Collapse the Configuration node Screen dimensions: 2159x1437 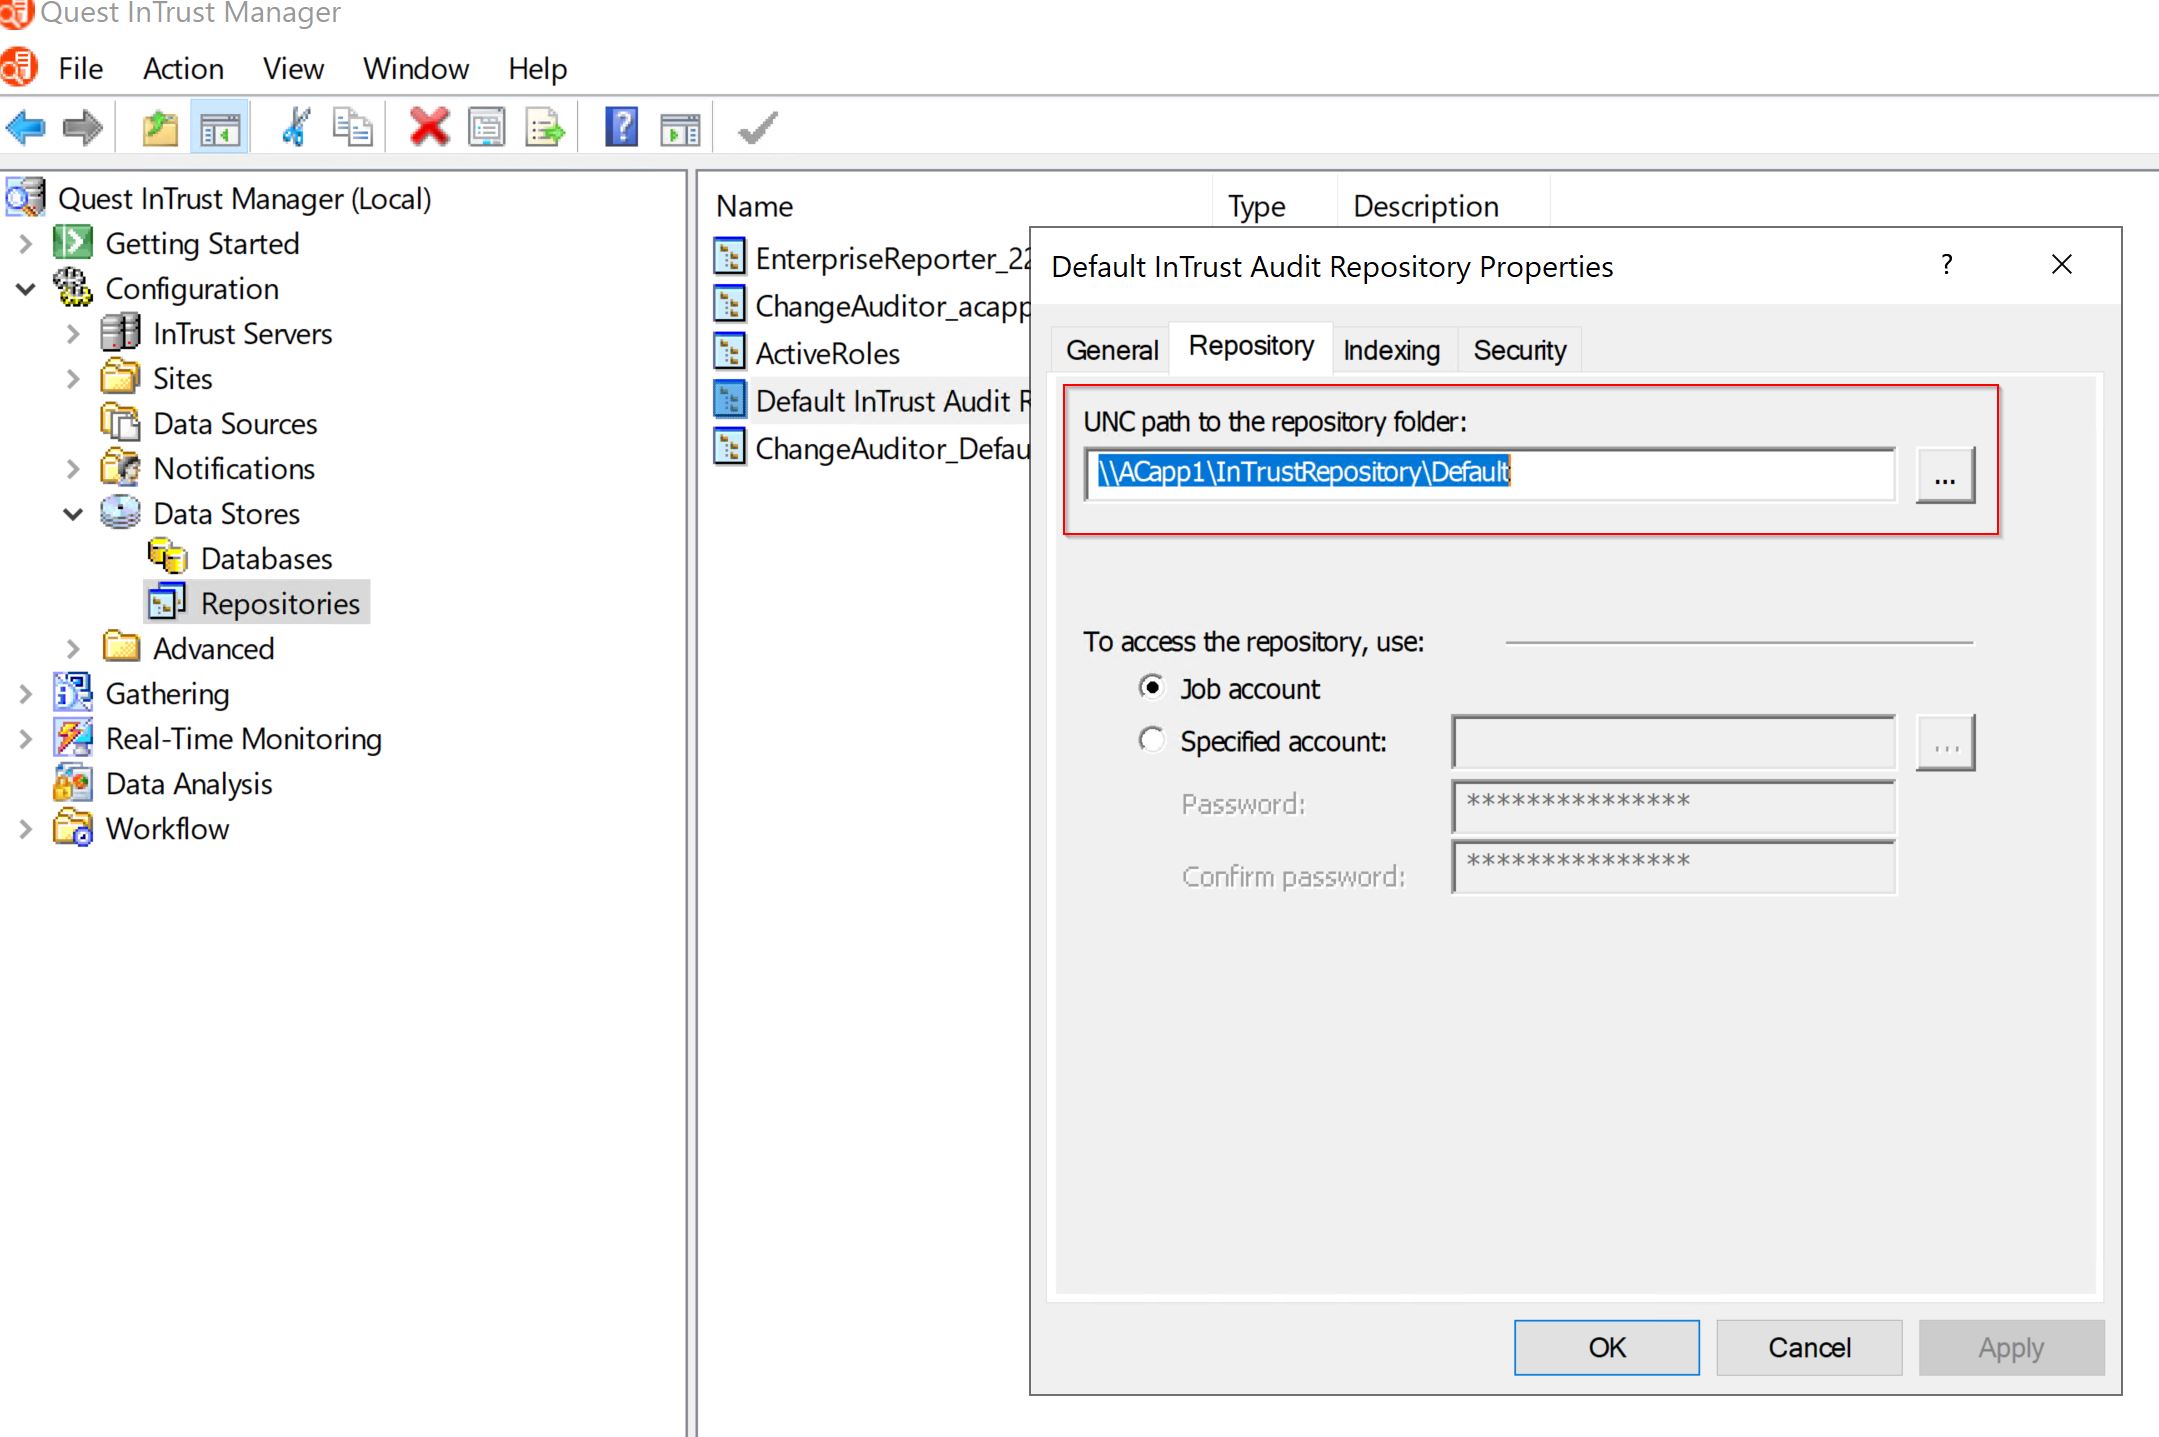26,288
